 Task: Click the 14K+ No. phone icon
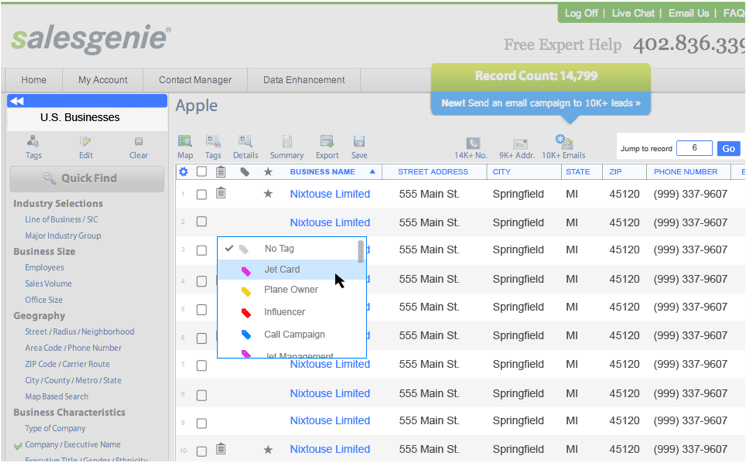473,143
